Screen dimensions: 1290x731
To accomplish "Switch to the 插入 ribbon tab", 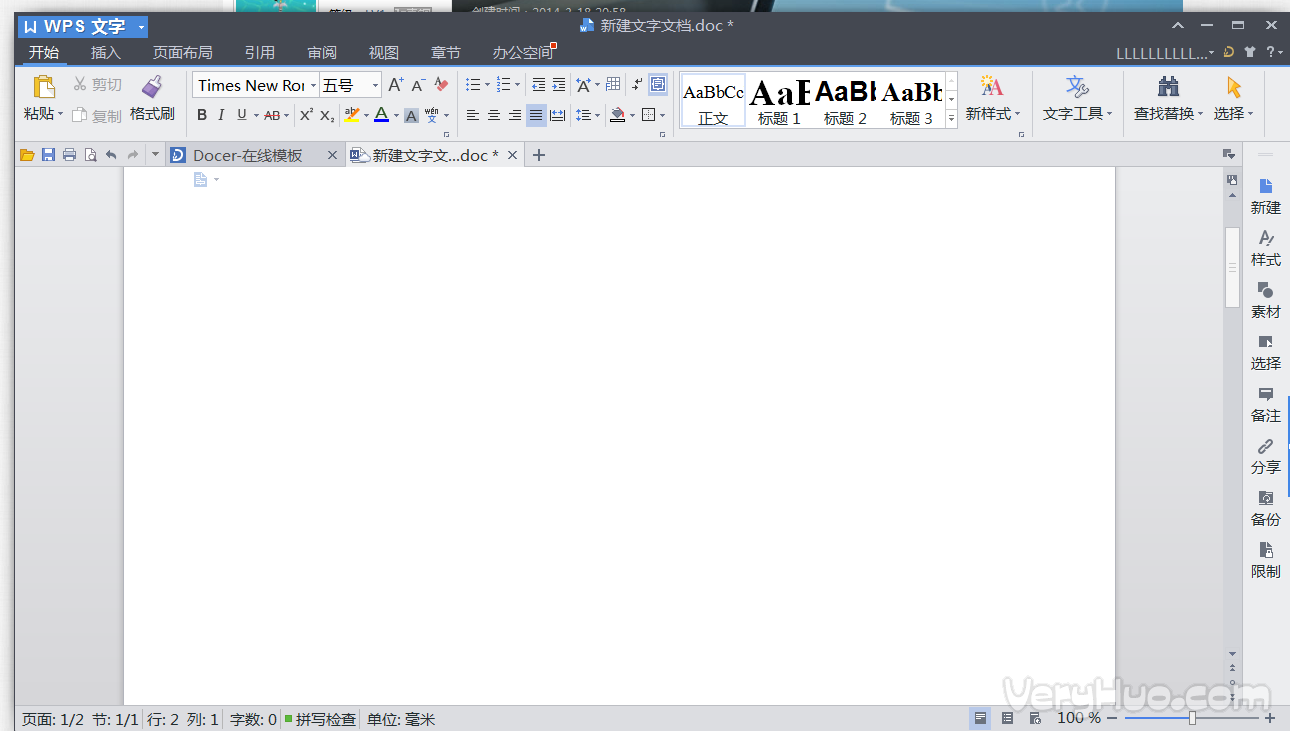I will [x=106, y=53].
